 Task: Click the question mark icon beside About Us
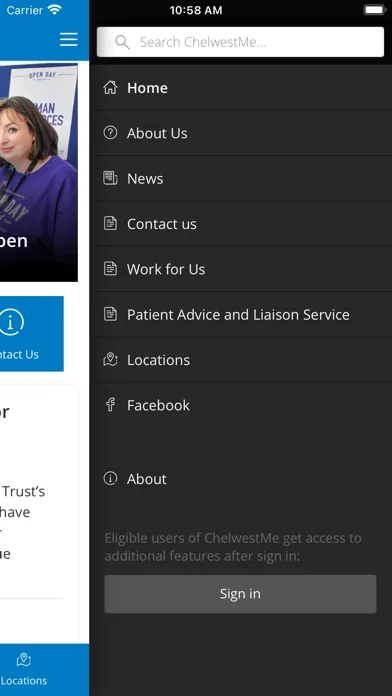110,132
